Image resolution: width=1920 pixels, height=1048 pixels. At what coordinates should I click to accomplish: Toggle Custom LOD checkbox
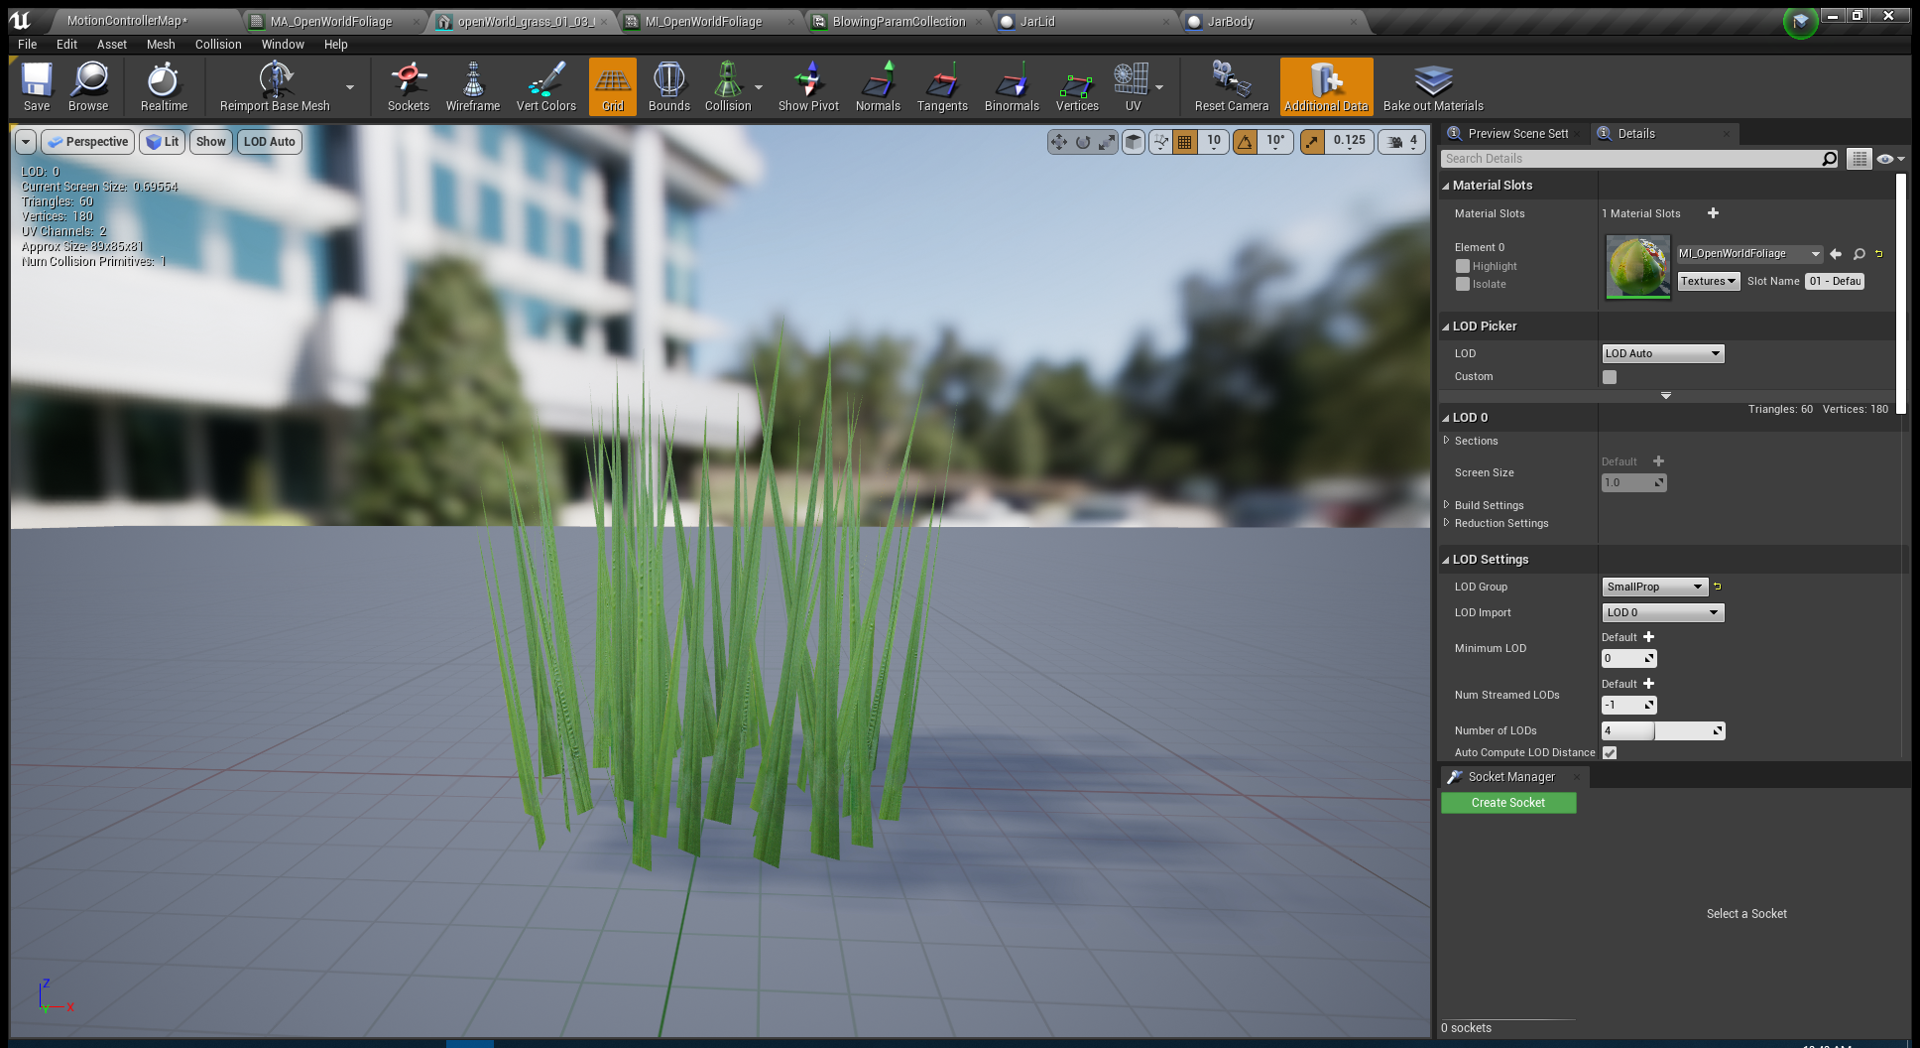(x=1609, y=377)
